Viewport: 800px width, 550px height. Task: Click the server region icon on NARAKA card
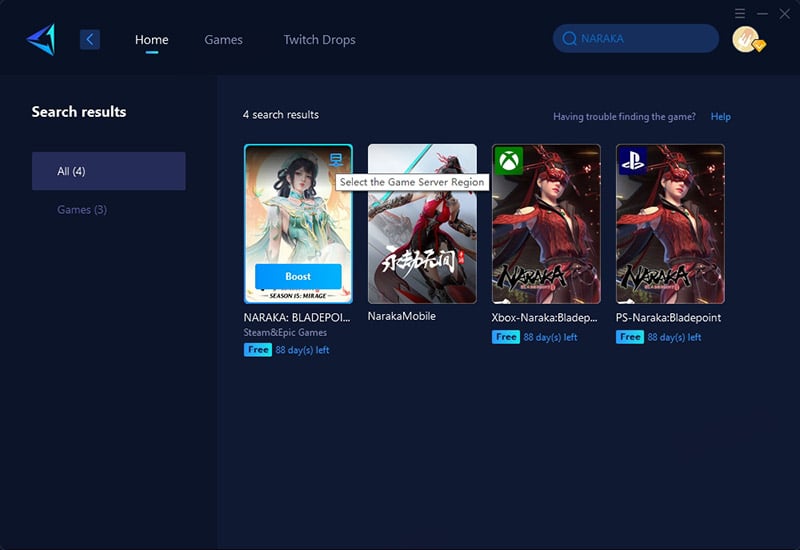pos(336,160)
